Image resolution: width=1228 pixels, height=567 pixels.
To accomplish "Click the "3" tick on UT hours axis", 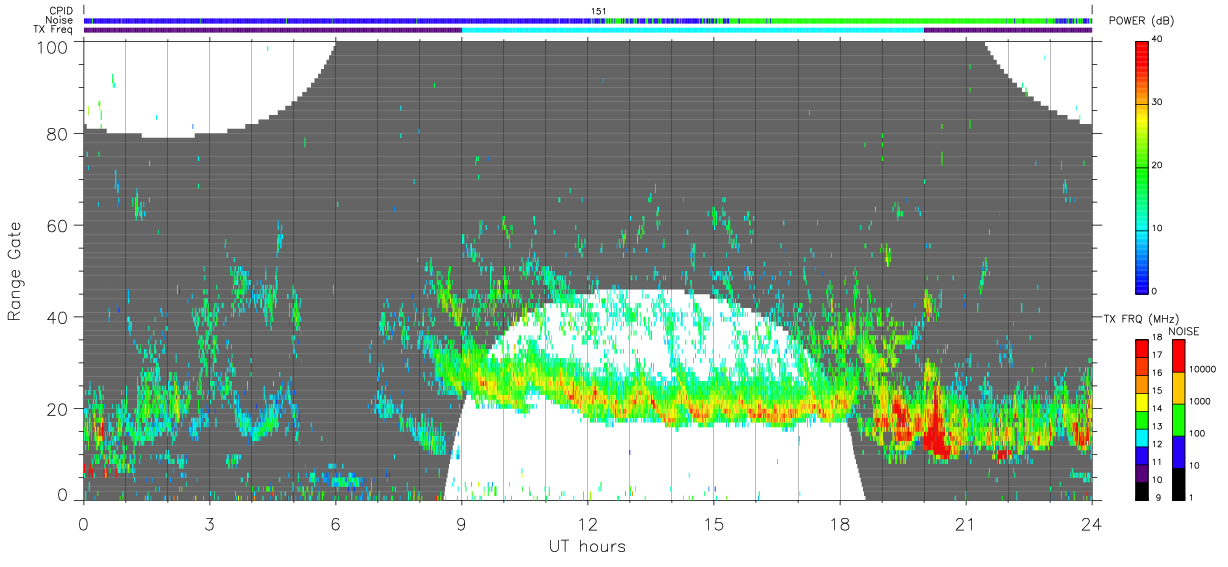I will tap(209, 523).
